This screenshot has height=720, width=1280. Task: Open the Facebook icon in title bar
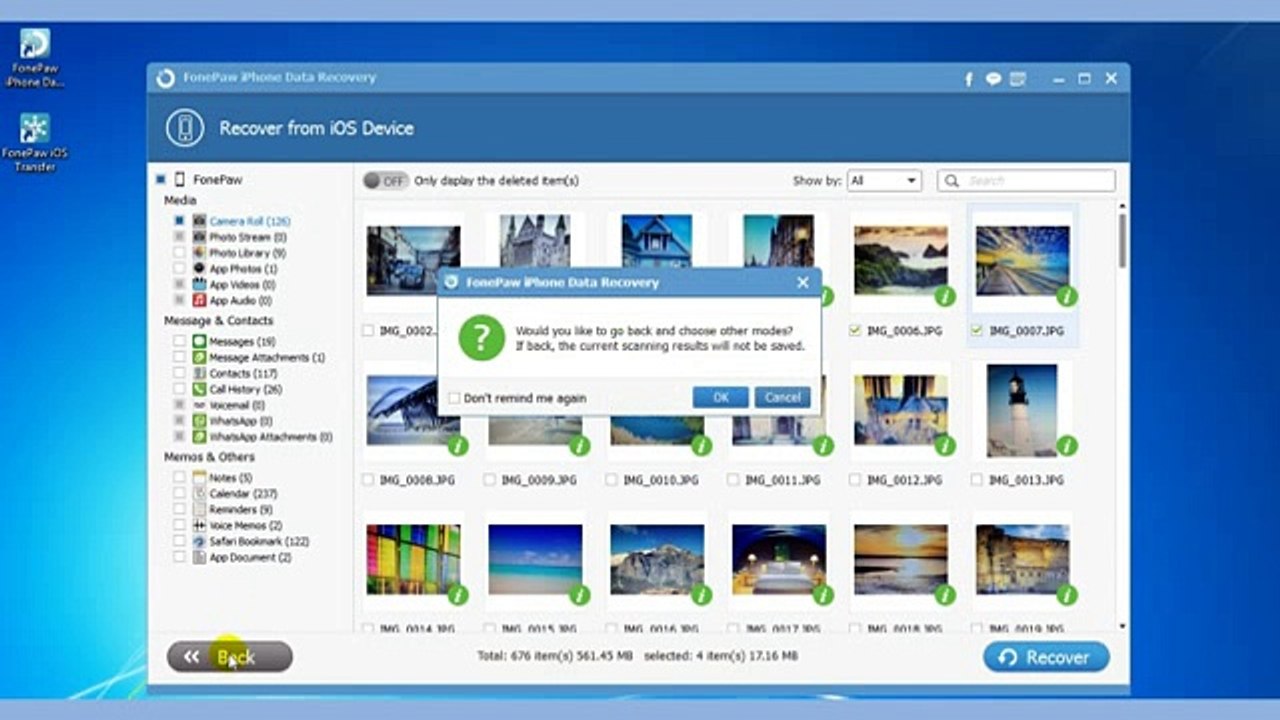969,79
